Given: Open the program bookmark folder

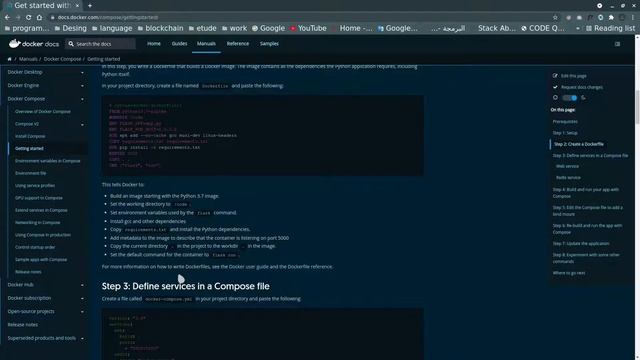Looking at the screenshot, I should tap(27, 28).
